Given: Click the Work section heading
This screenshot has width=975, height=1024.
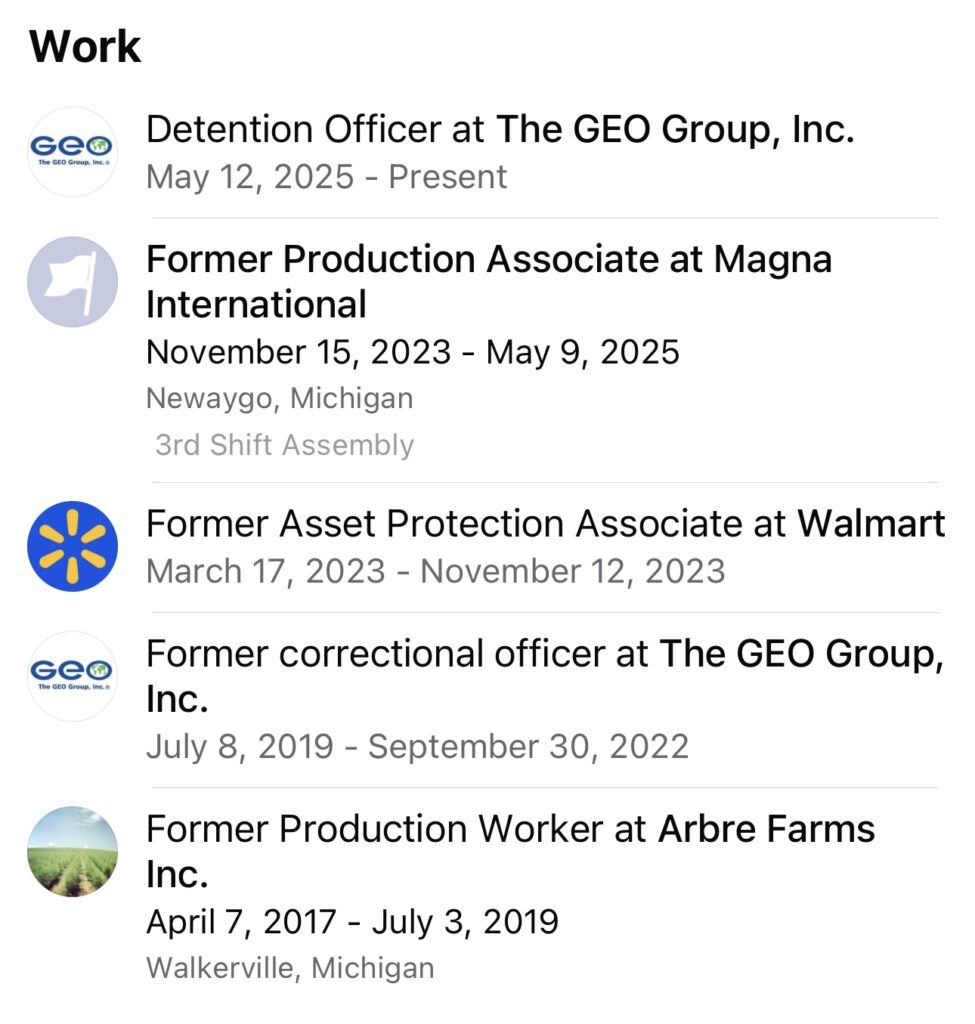Looking at the screenshot, I should (x=85, y=46).
